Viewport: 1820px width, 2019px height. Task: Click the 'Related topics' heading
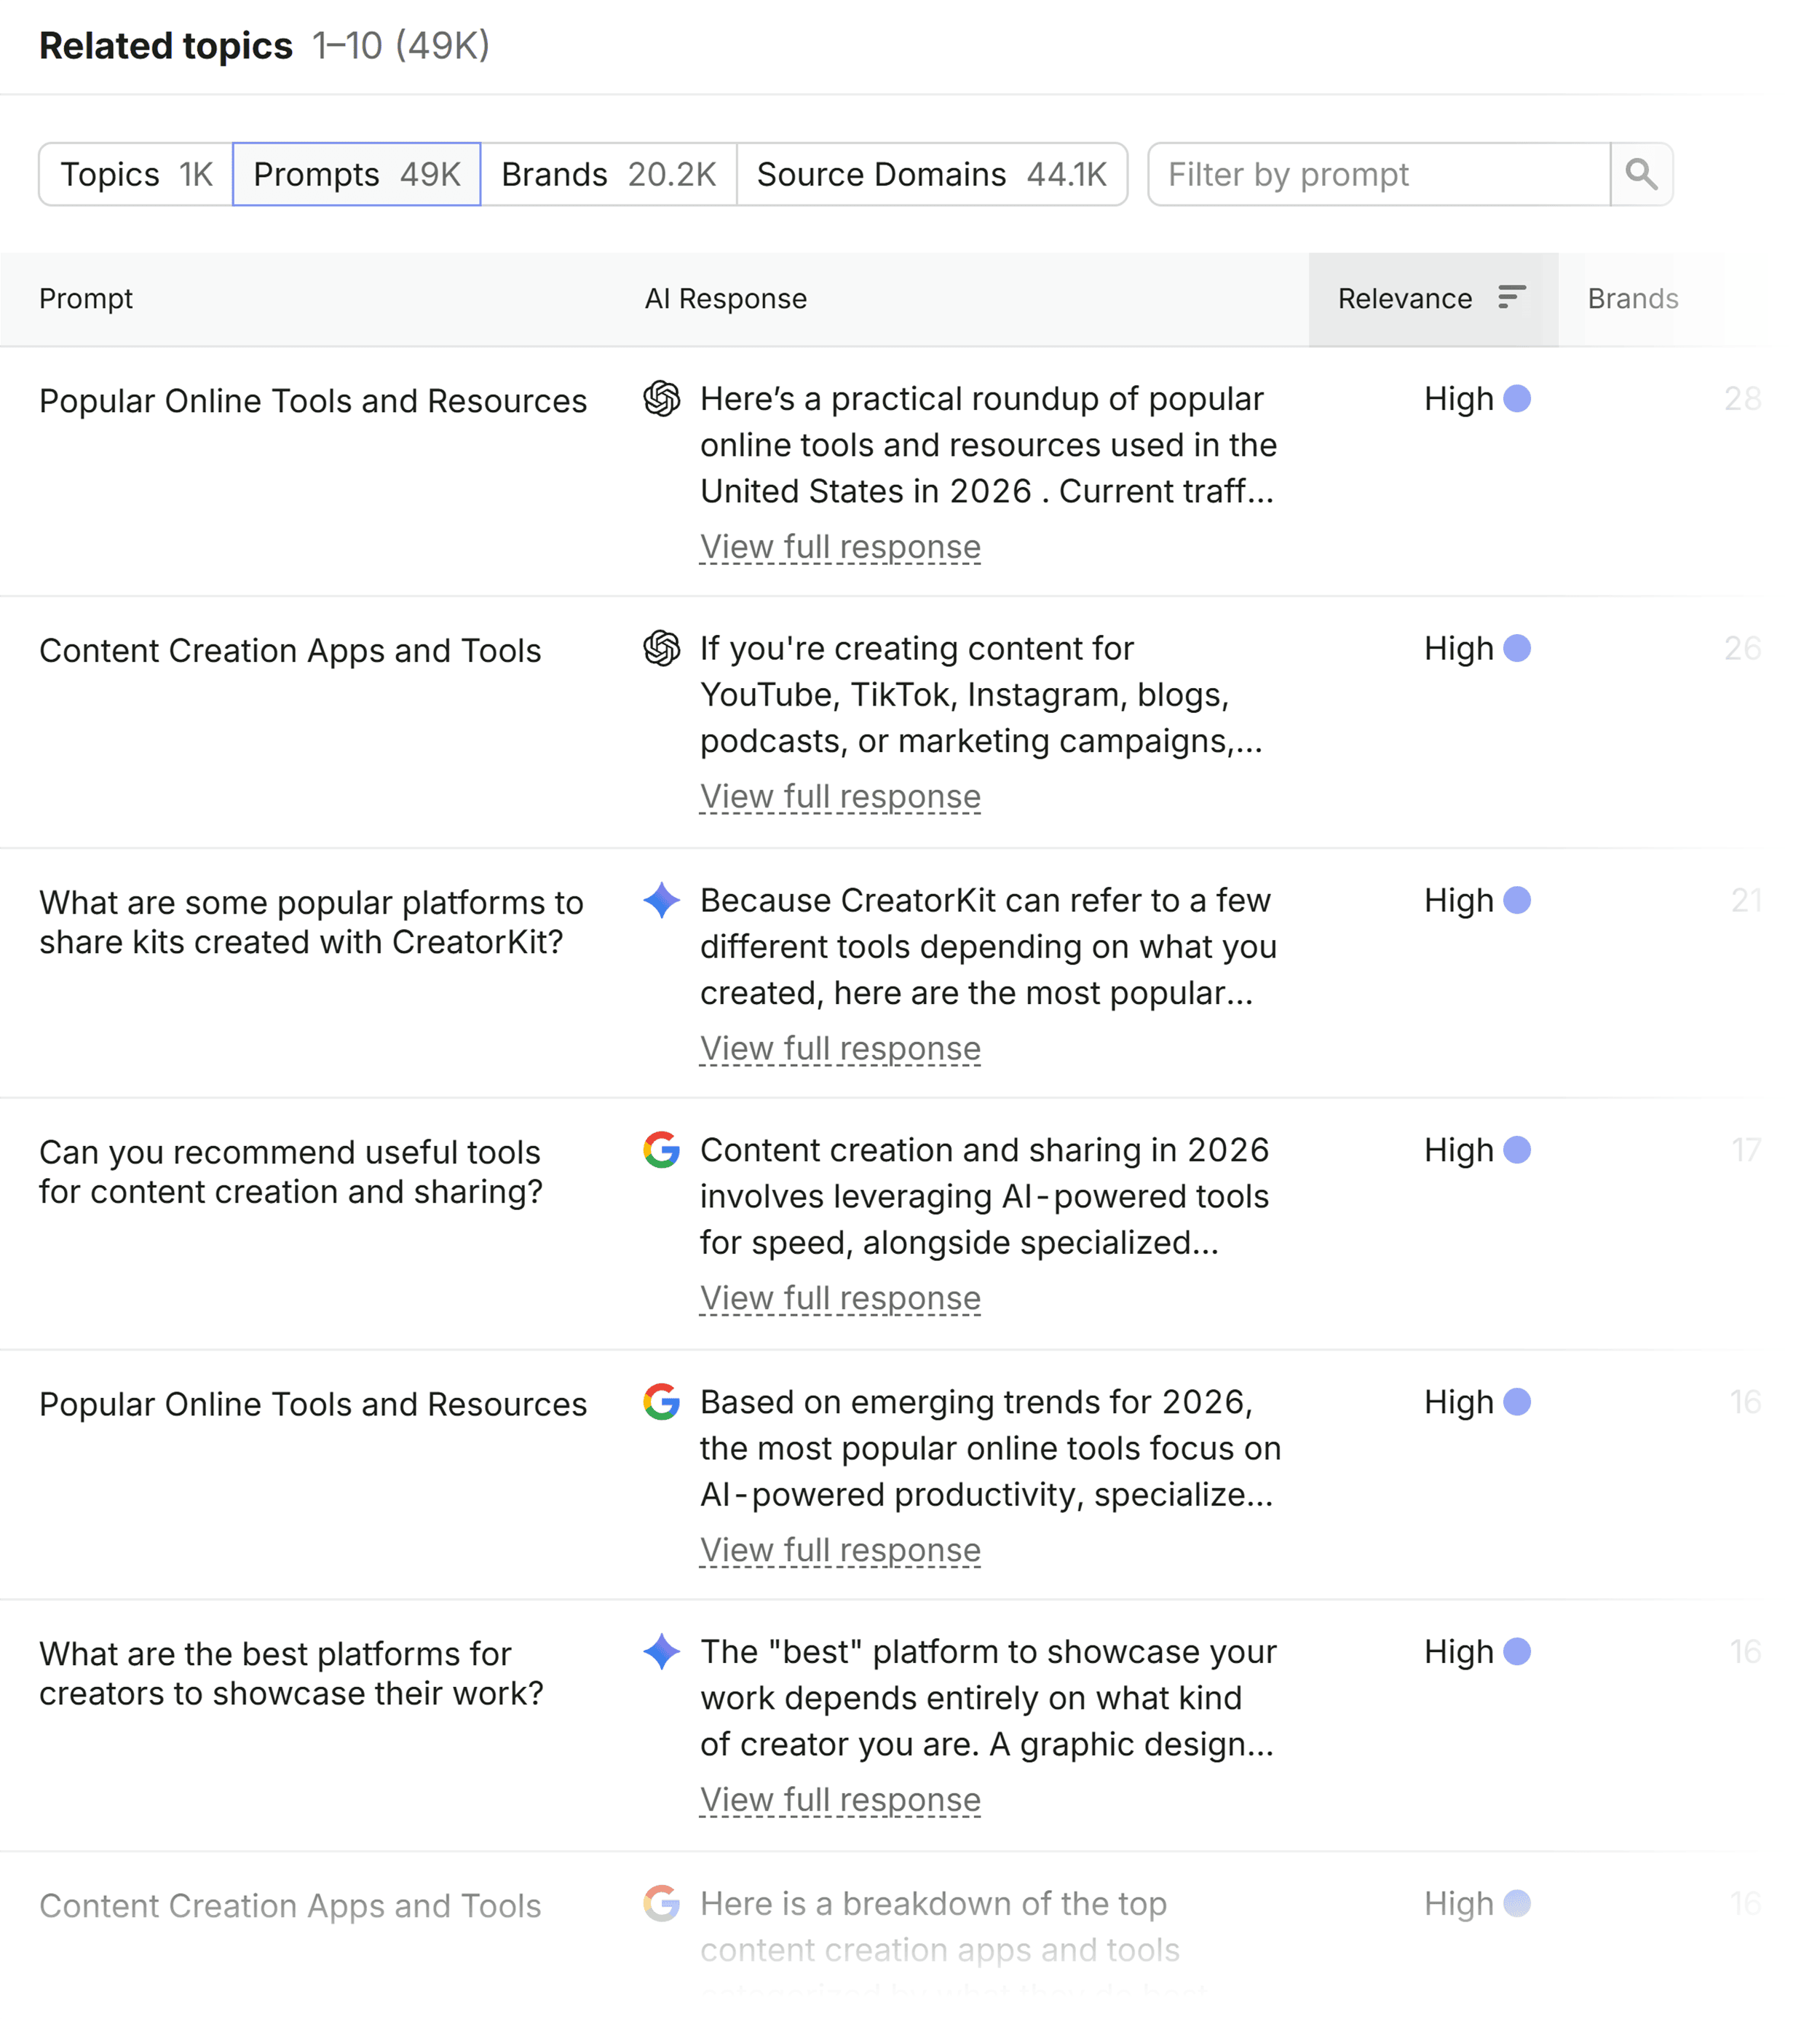(x=166, y=46)
